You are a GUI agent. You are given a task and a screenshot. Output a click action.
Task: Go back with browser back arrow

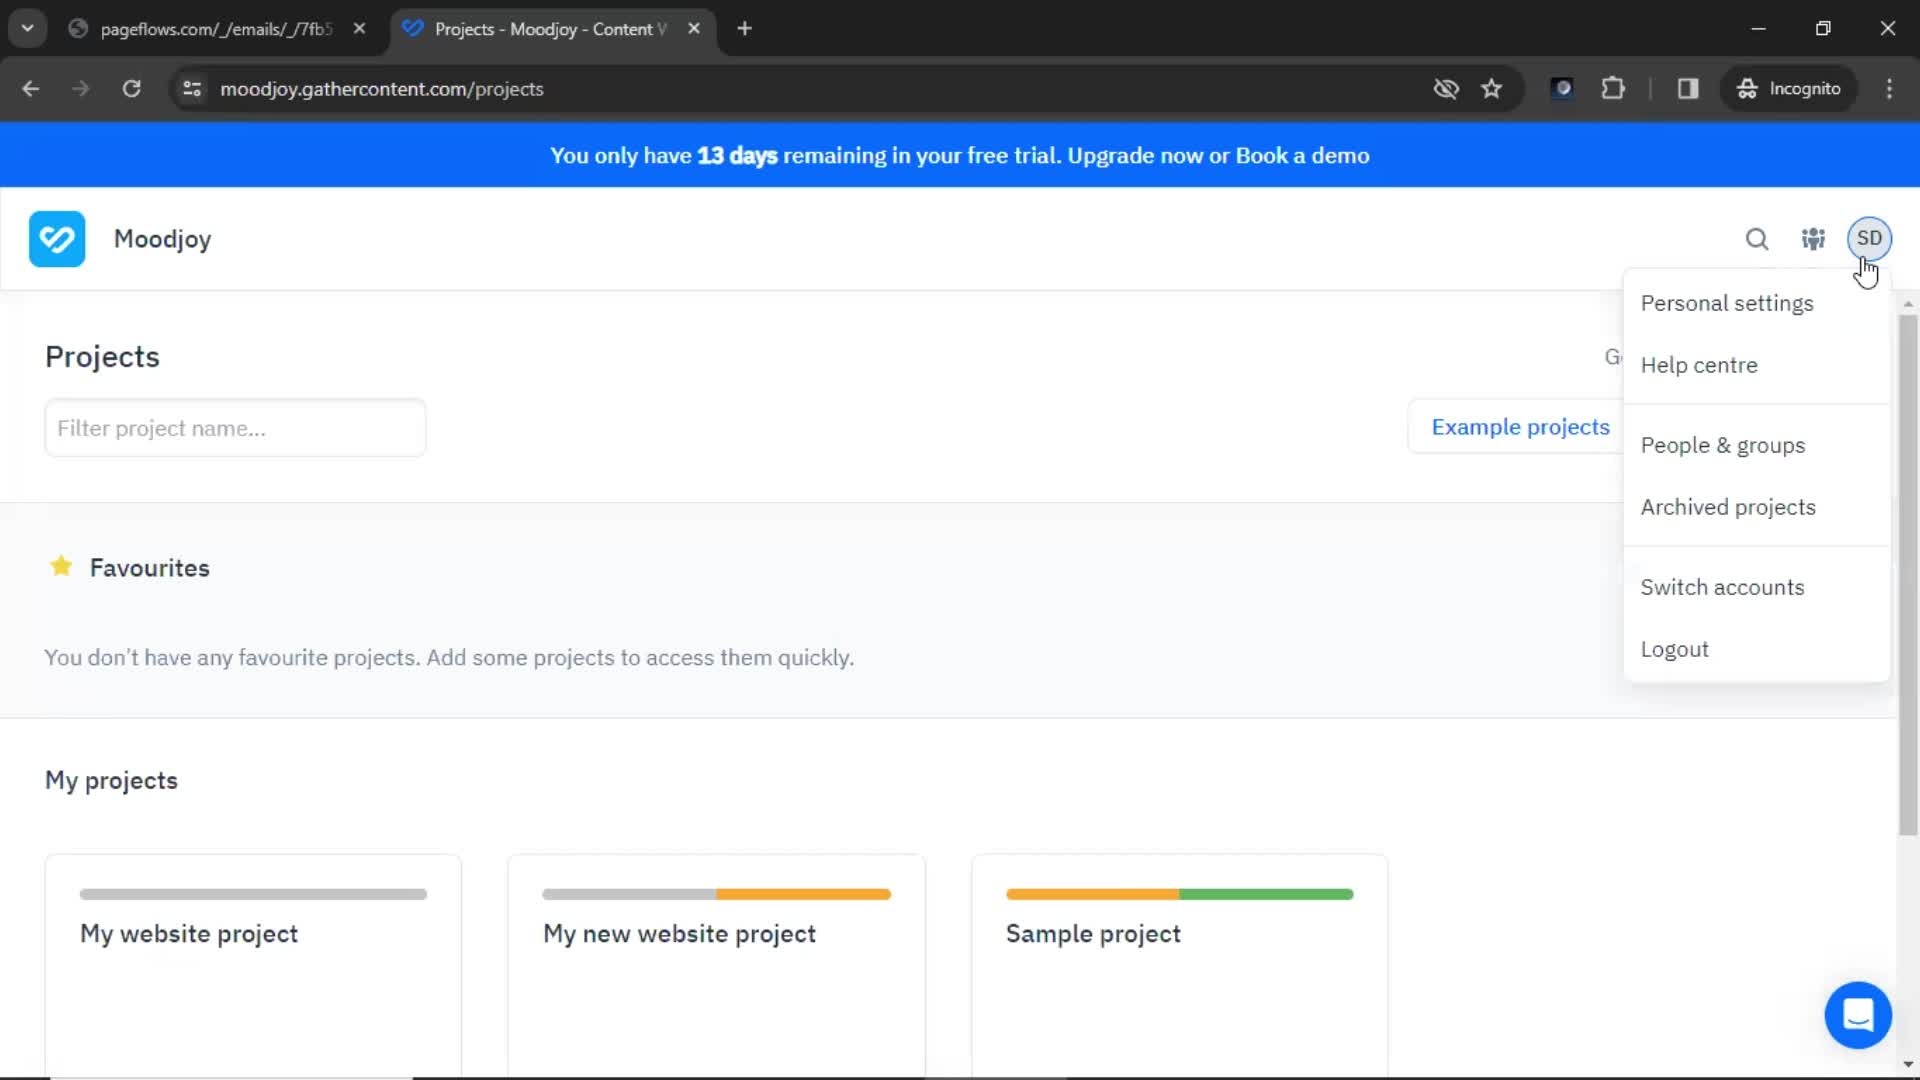(31, 89)
